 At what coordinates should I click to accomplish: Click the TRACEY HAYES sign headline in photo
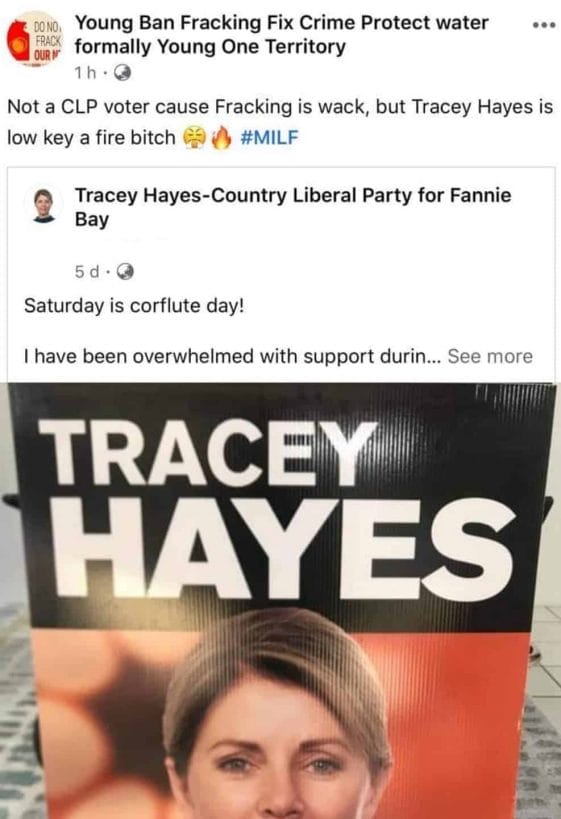click(277, 509)
